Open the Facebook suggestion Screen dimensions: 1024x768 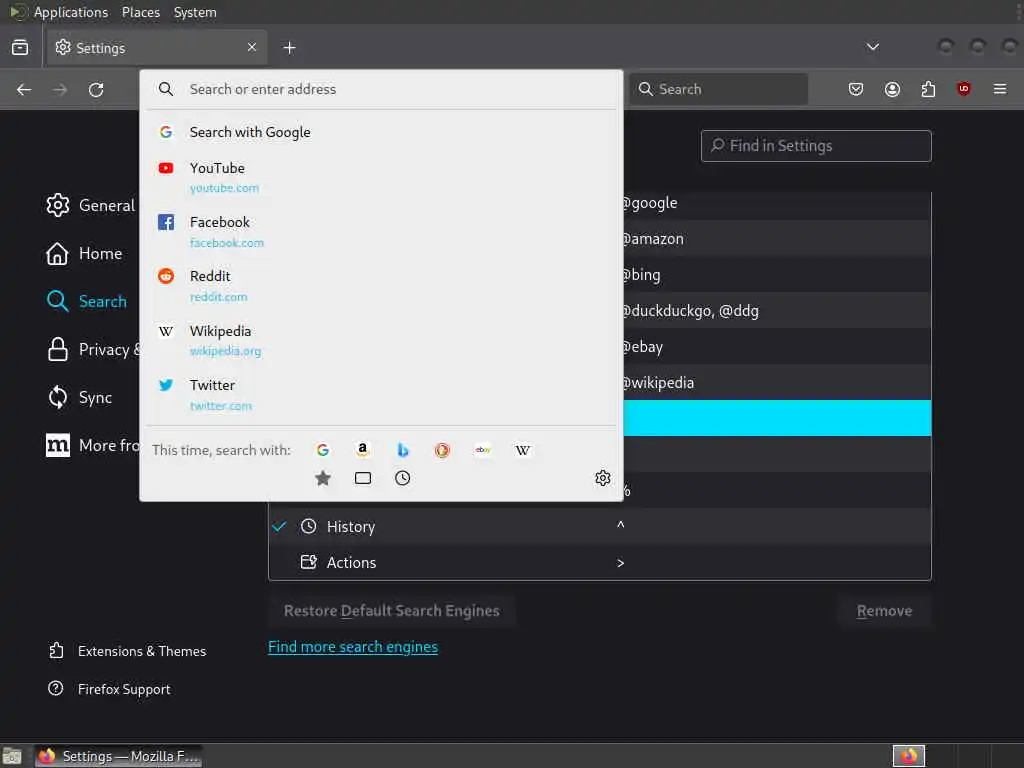(381, 232)
